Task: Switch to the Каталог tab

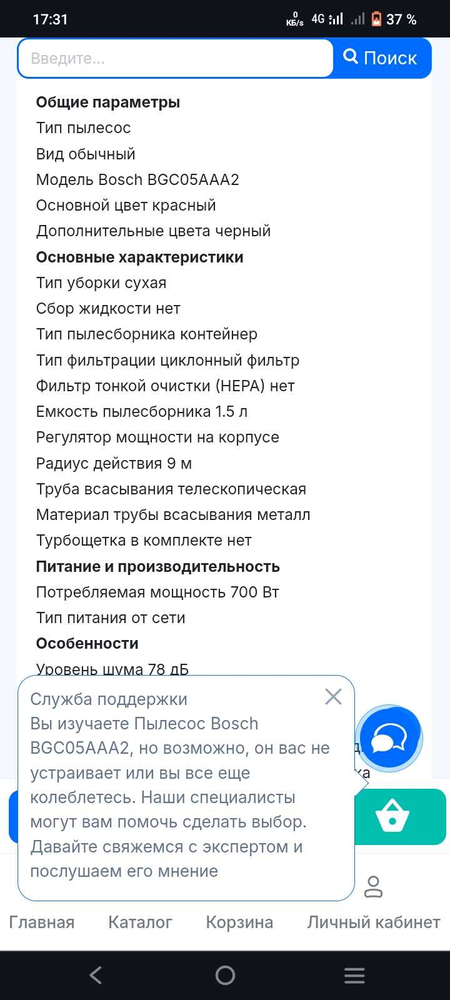Action: tap(140, 922)
